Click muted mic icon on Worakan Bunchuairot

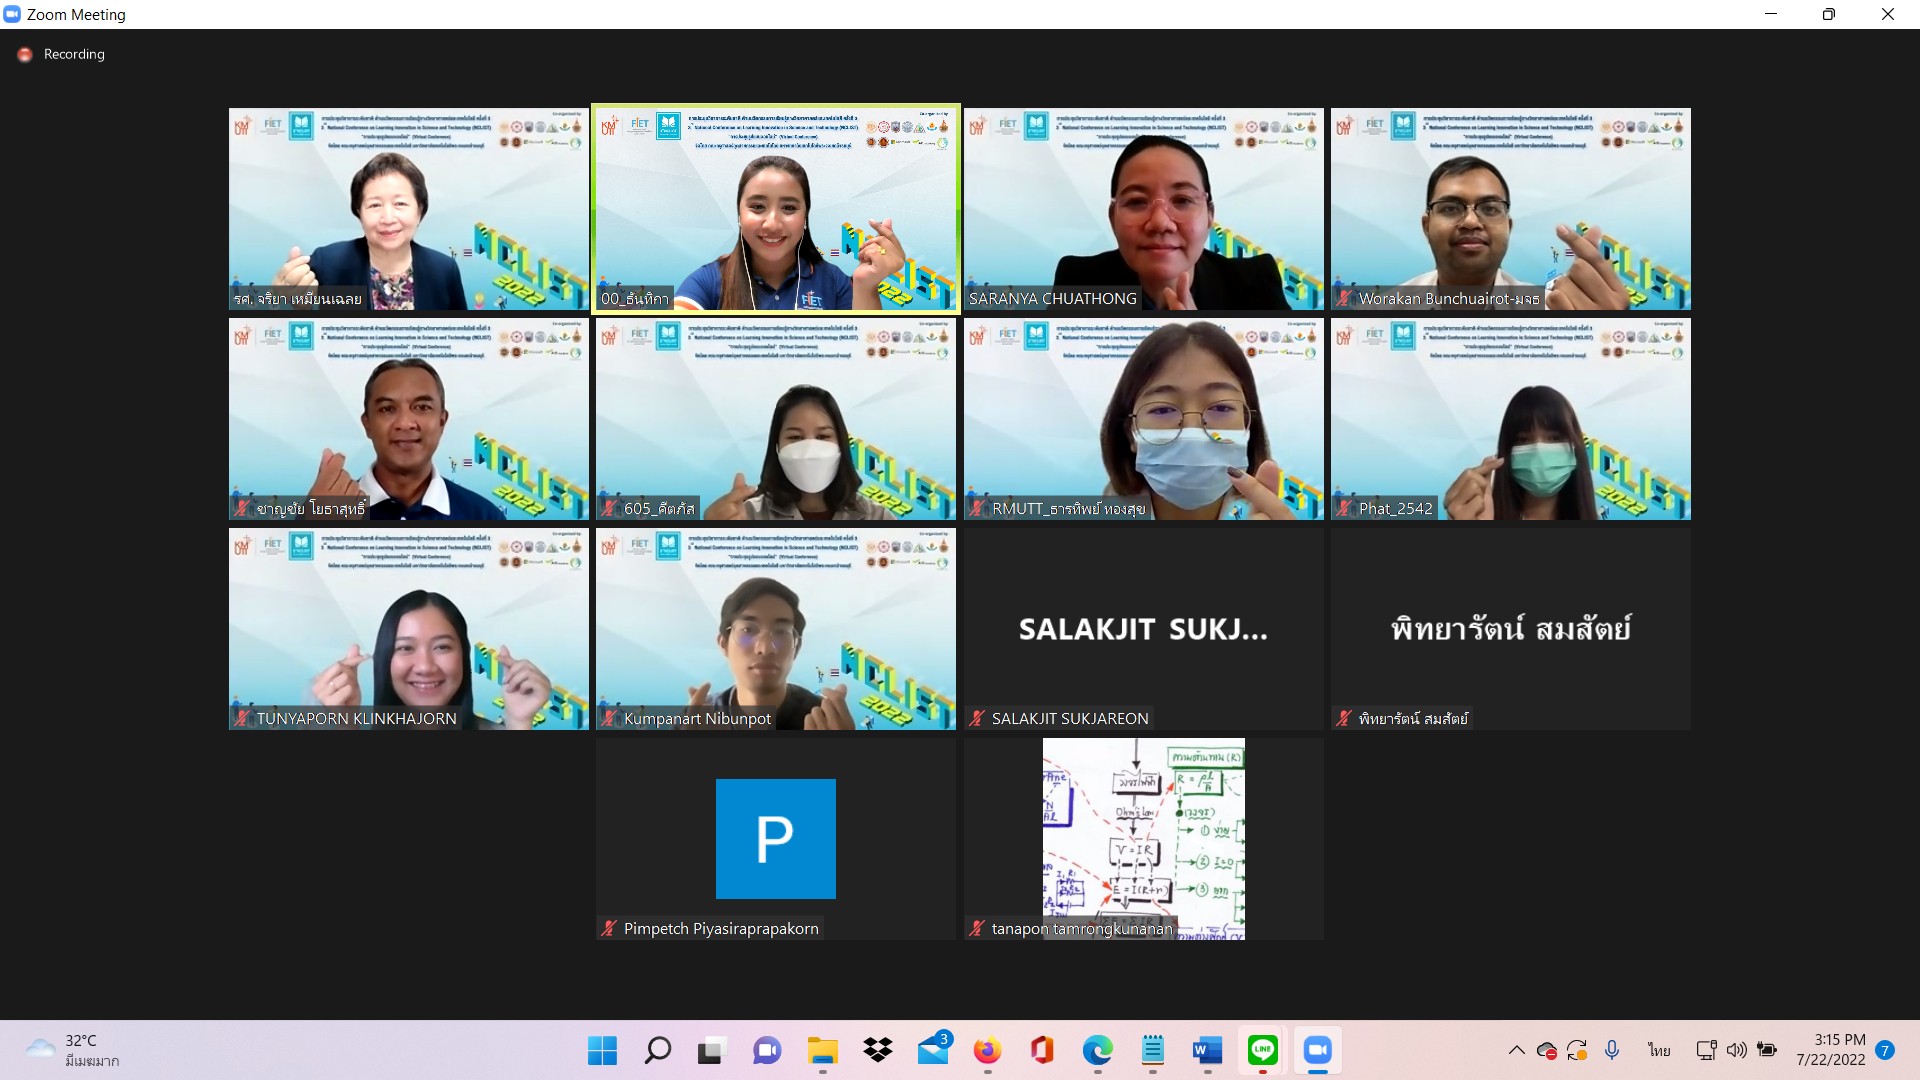(x=1344, y=298)
